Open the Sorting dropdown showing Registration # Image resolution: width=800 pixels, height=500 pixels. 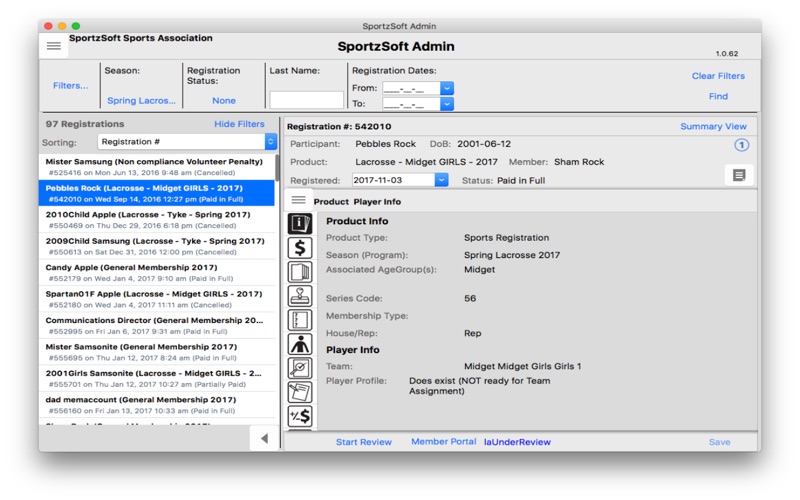(187, 141)
